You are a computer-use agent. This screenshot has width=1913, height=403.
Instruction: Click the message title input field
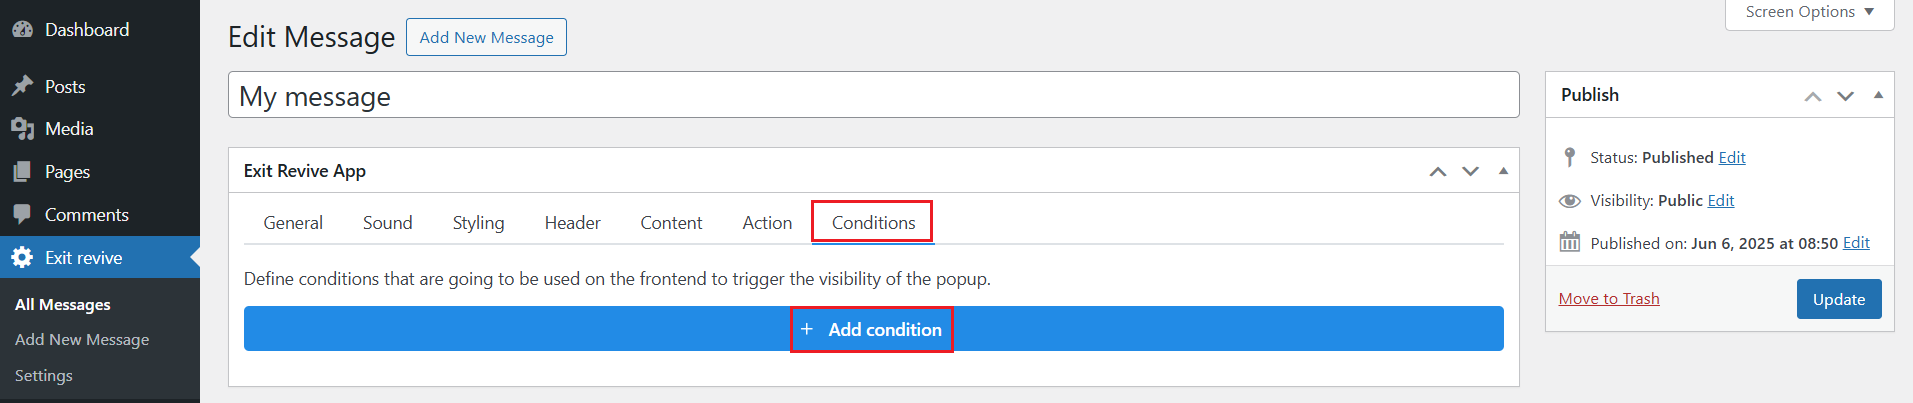(x=873, y=96)
